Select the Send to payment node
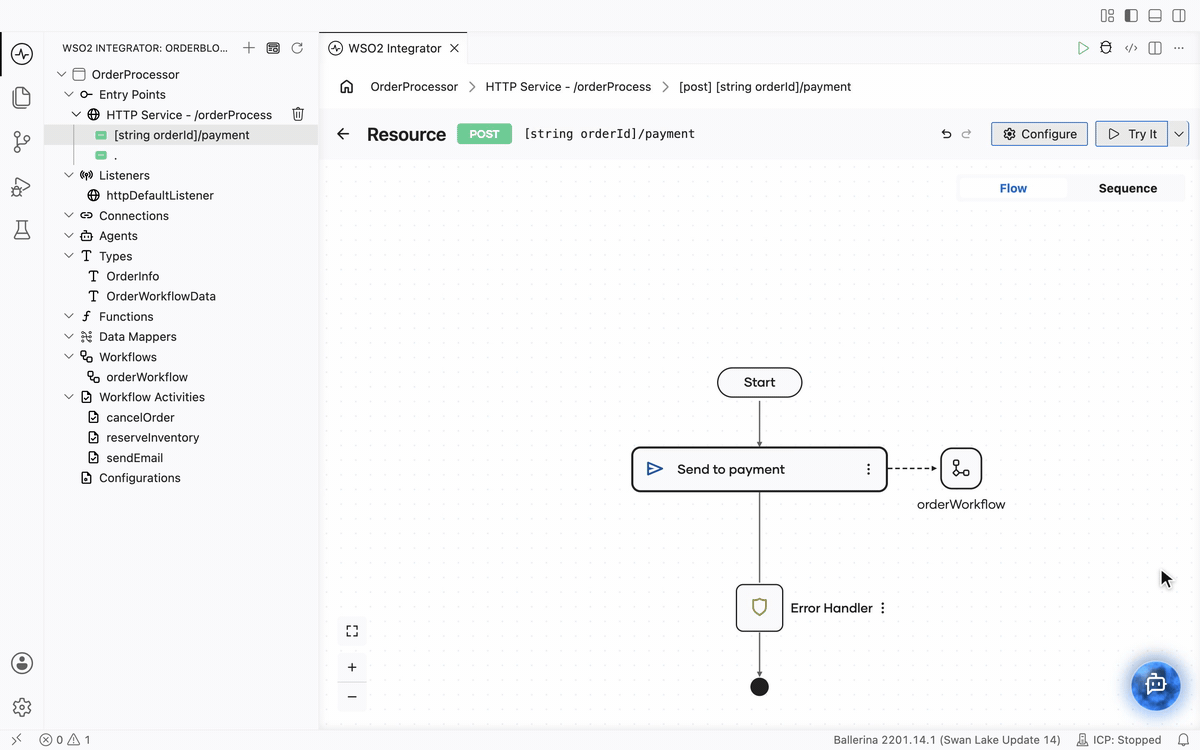The width and height of the screenshot is (1200, 750). click(x=759, y=469)
